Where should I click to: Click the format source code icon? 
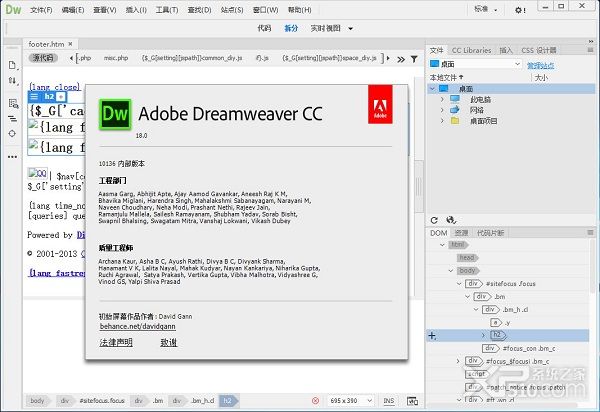13,119
